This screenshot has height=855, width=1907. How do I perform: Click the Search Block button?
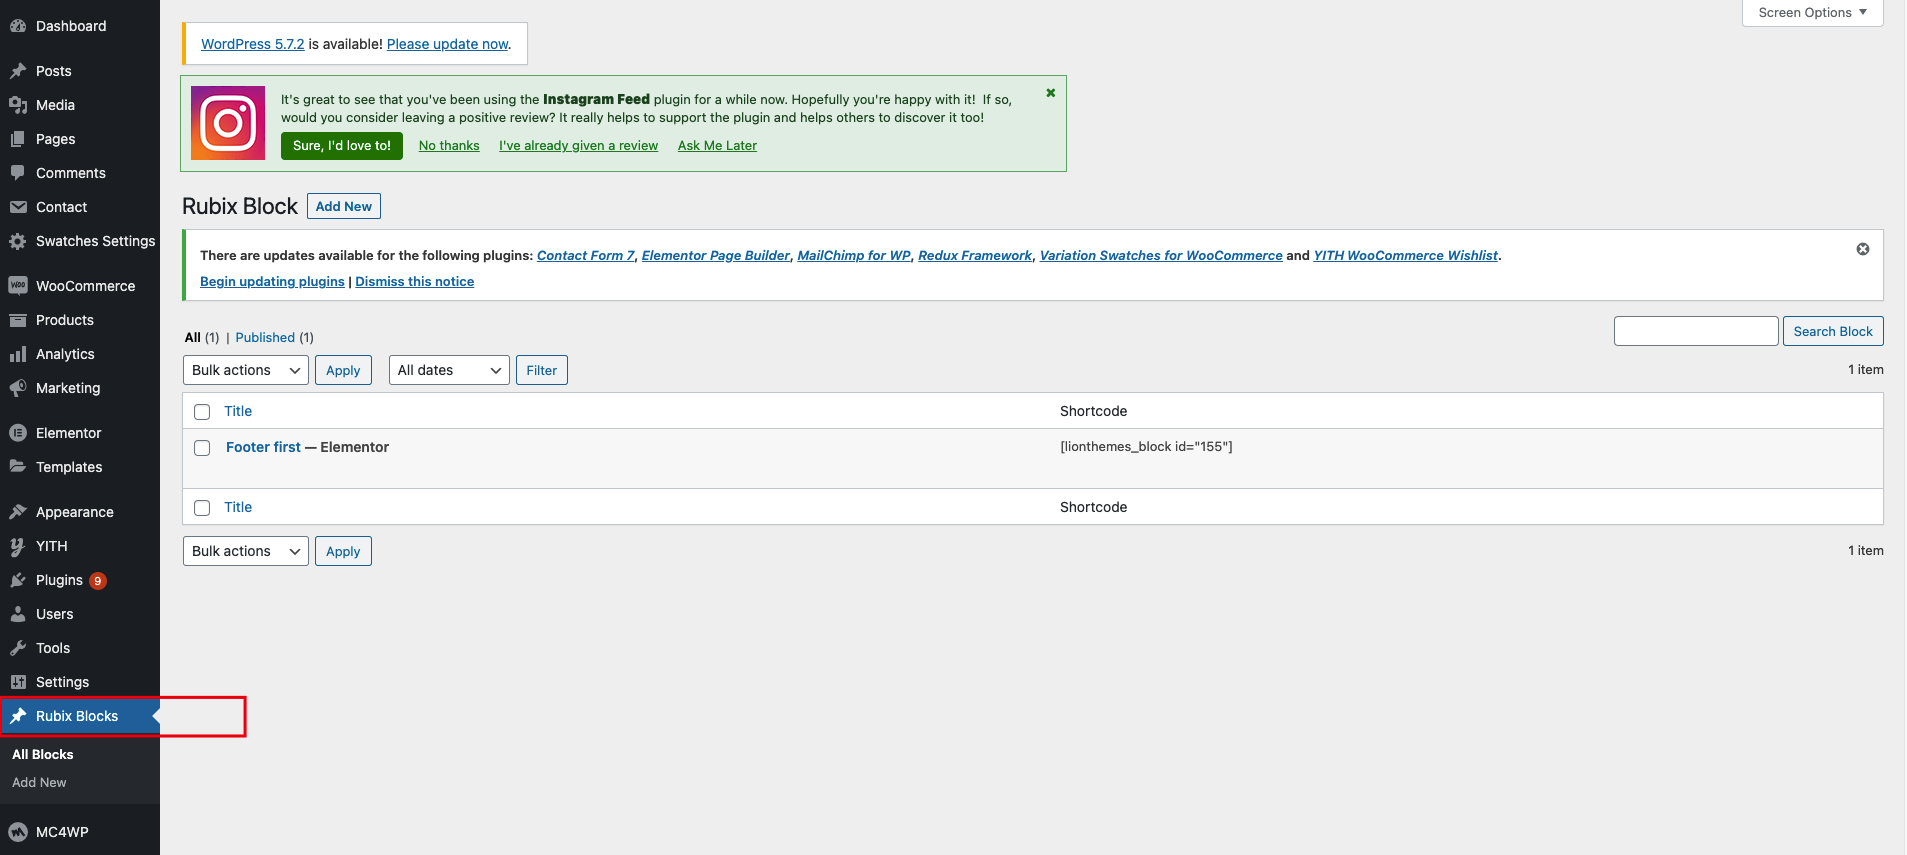[x=1832, y=331]
